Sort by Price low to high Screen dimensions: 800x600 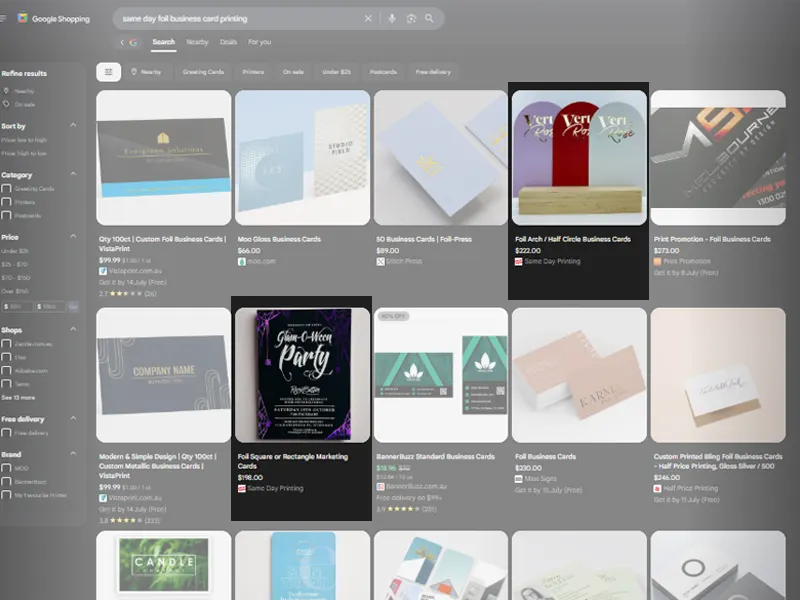pyautogui.click(x=24, y=140)
